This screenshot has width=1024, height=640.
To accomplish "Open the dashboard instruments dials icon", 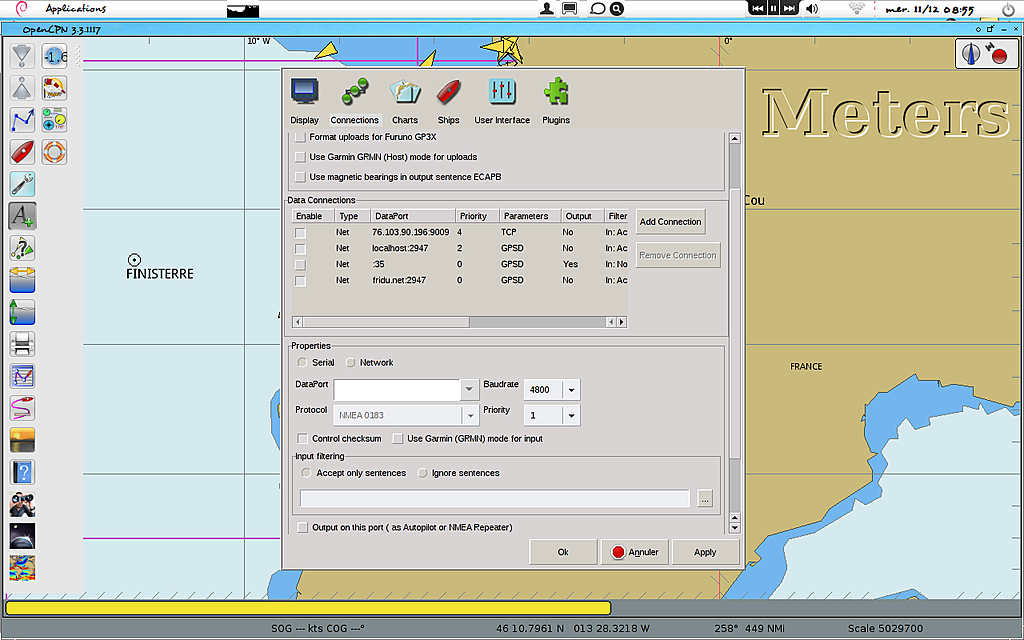I will click(x=54, y=120).
